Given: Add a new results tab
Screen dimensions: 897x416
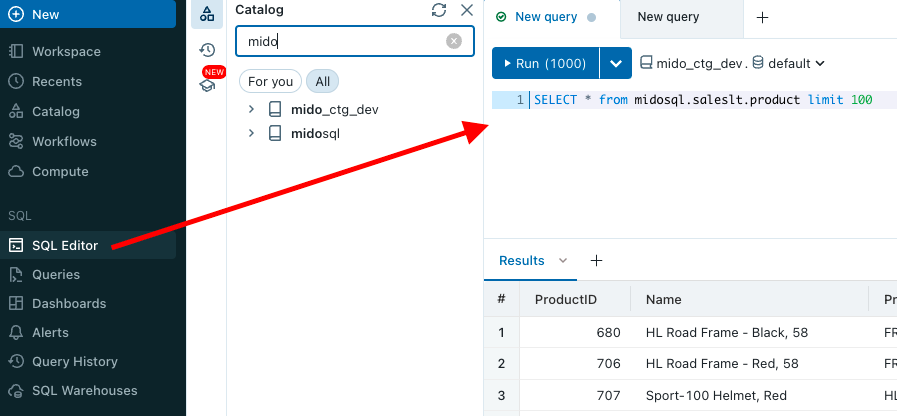Looking at the screenshot, I should click(597, 261).
